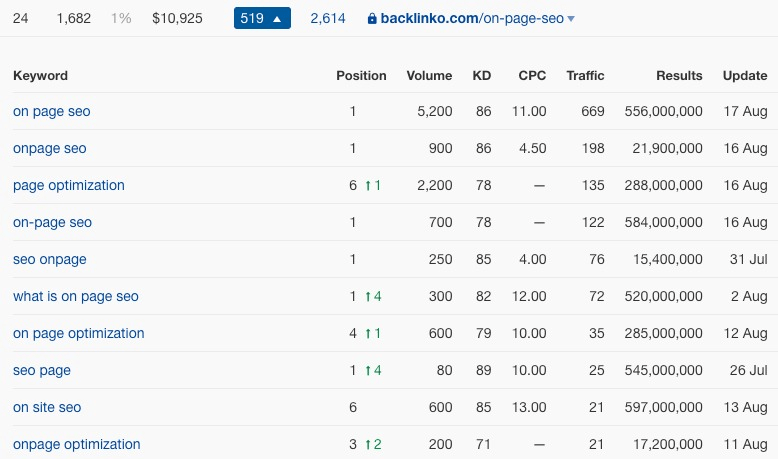Open the 'seo page' keyword link
This screenshot has width=778, height=459.
[42, 370]
